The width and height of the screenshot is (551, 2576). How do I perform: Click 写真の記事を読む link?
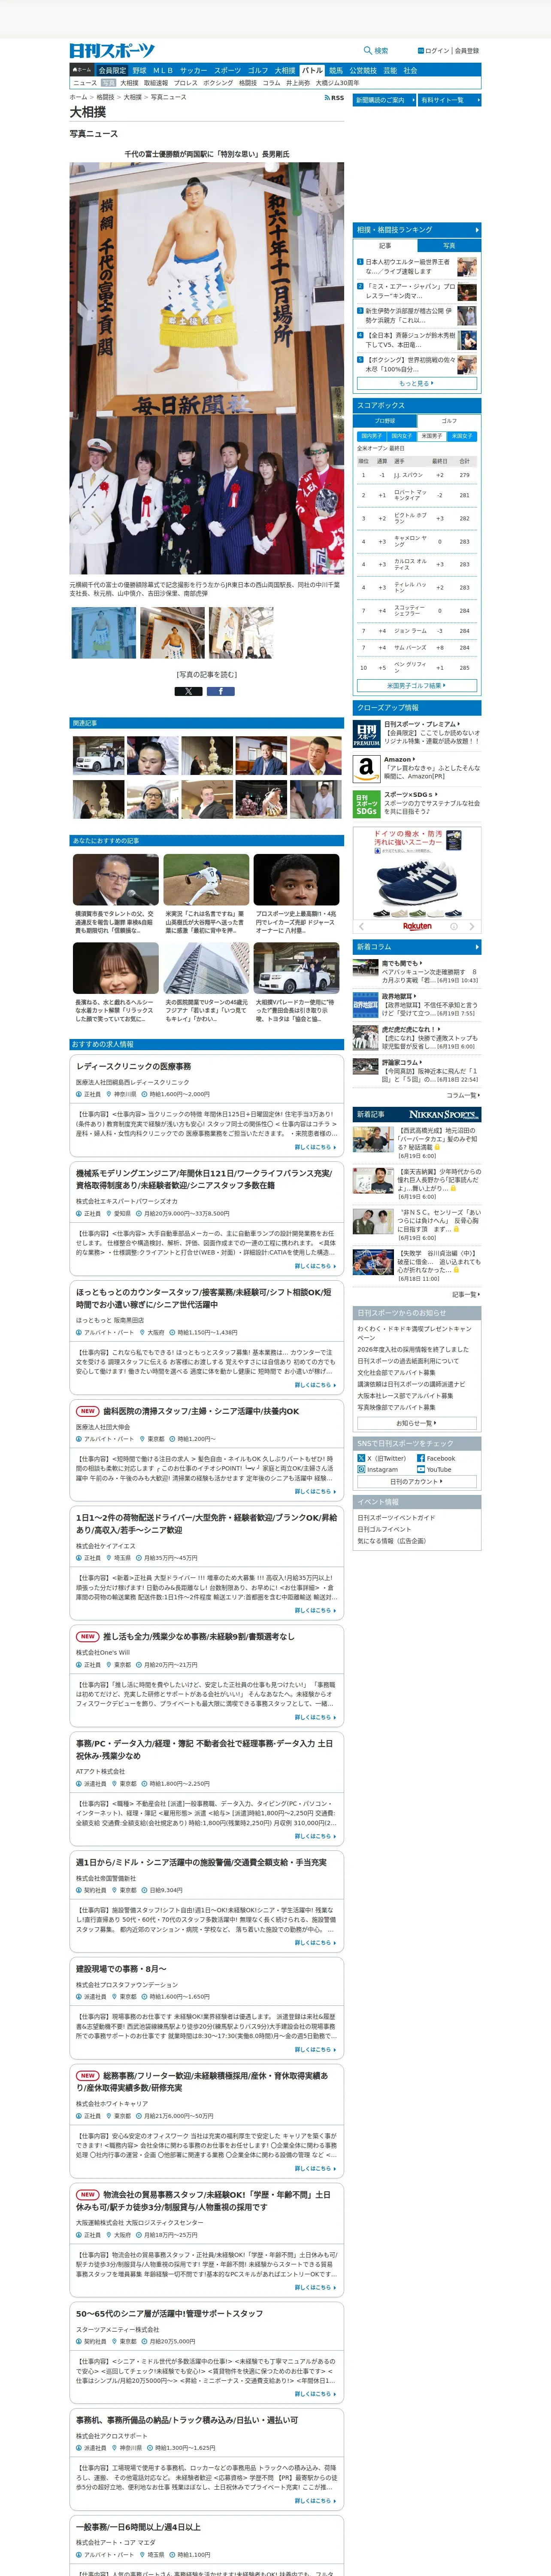pyautogui.click(x=207, y=675)
